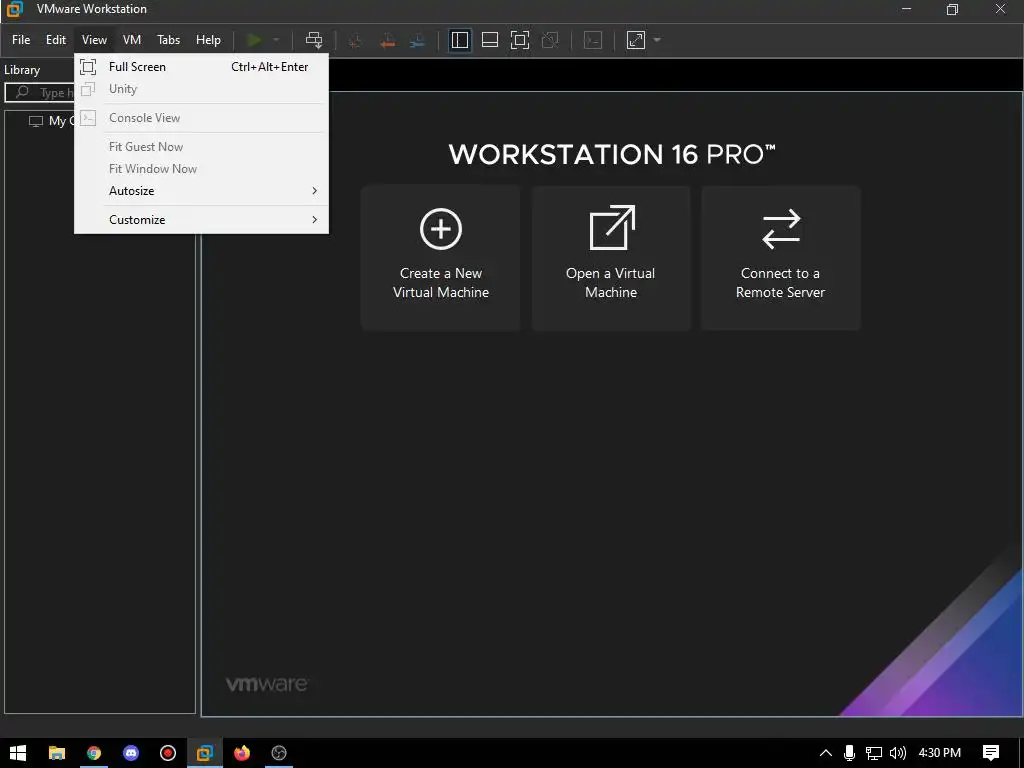The image size is (1024, 768).
Task: Open Discord from the taskbar
Action: 131,753
